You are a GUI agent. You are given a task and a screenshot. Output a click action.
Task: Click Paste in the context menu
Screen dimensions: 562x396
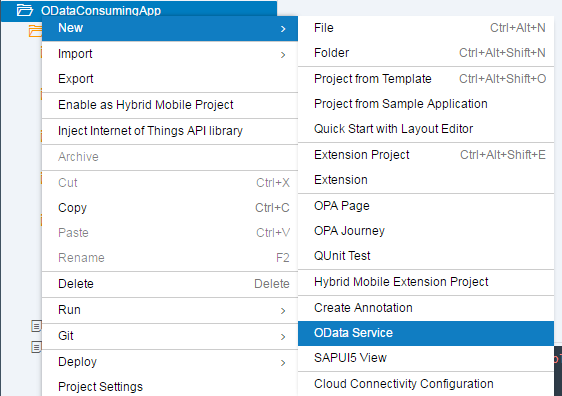(x=170, y=233)
